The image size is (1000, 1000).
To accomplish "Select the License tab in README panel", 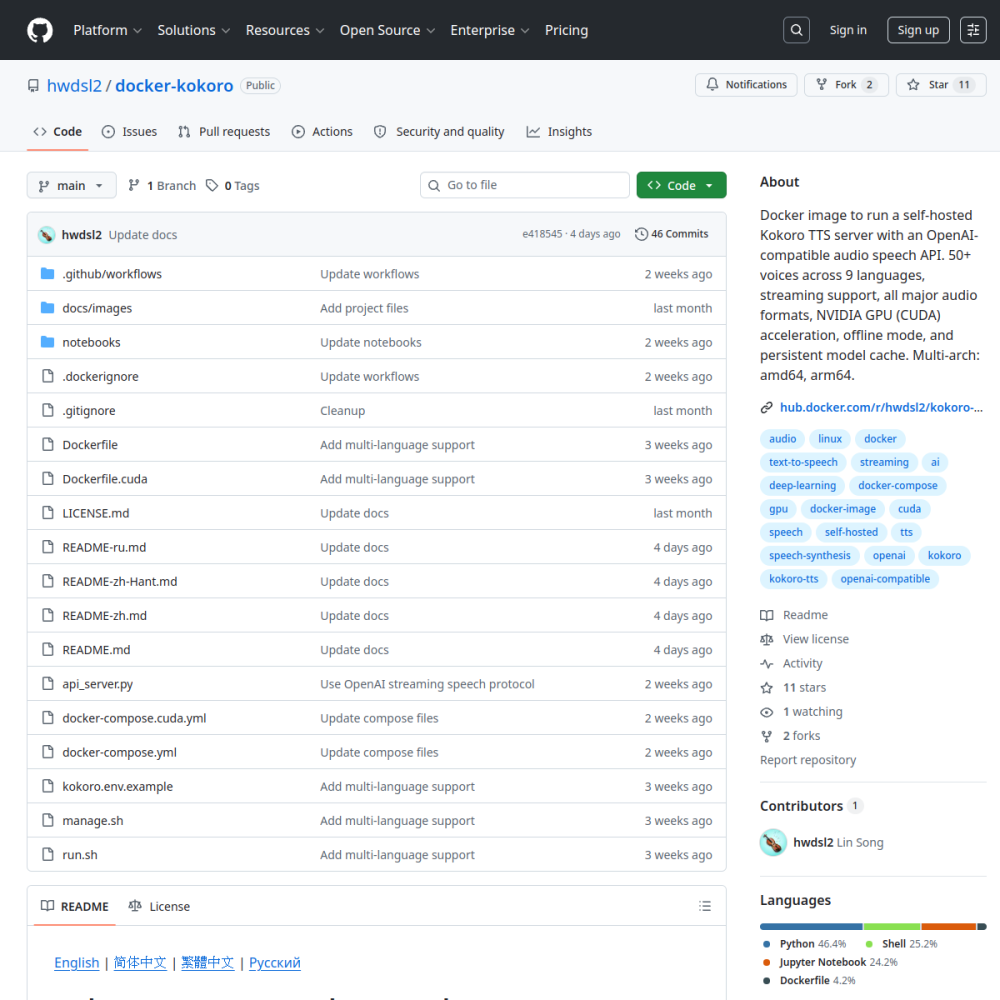I will [x=159, y=906].
